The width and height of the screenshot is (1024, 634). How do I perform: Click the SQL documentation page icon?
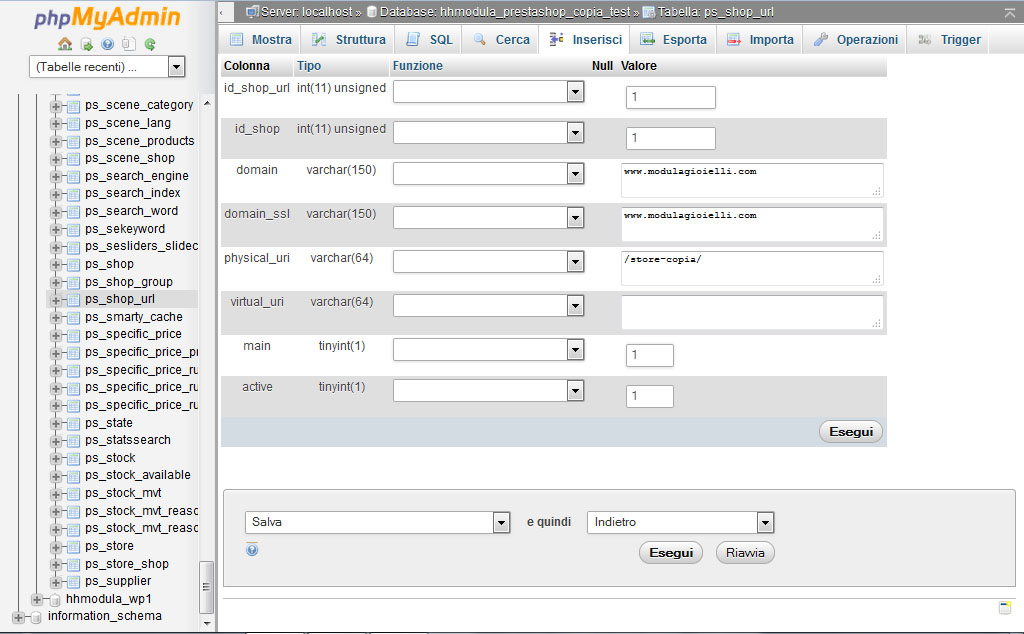[x=129, y=44]
